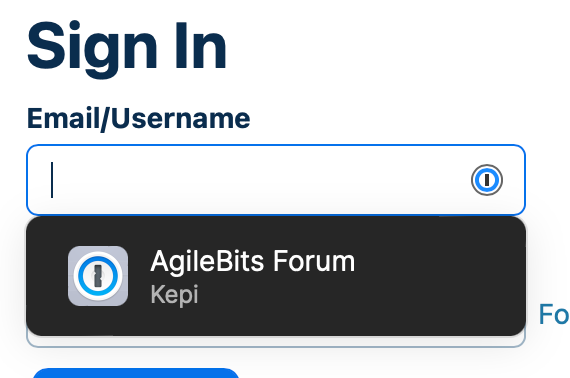Click the circular 1Password button in the email box

click(487, 180)
